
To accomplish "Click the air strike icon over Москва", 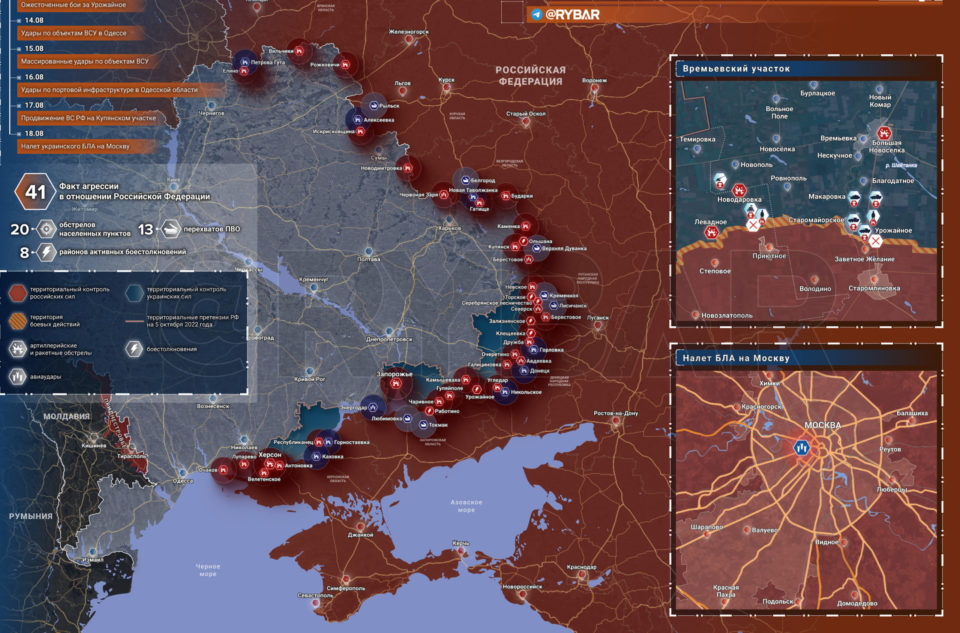I will (x=803, y=450).
